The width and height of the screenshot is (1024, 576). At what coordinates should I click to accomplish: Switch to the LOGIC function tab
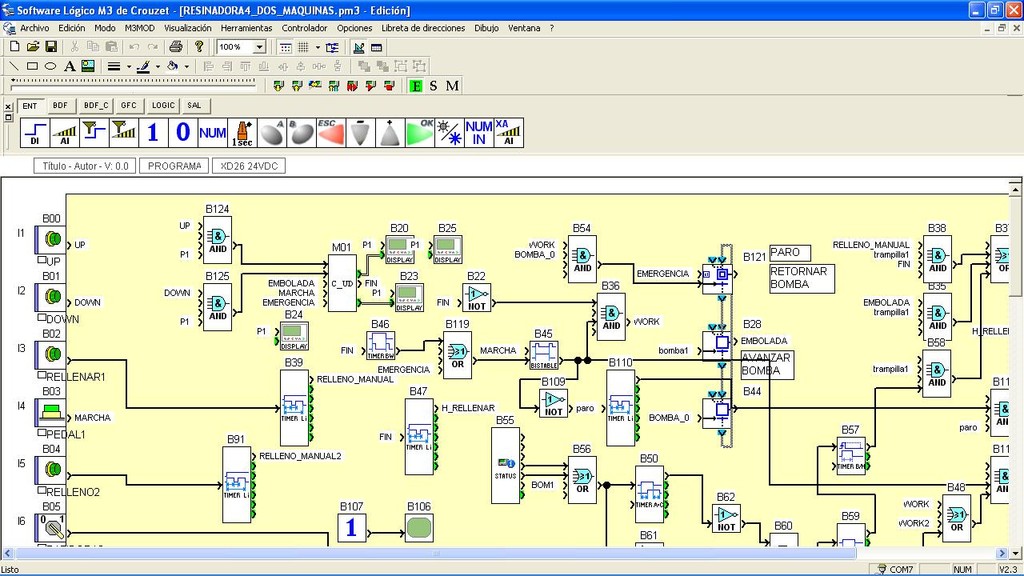click(163, 105)
